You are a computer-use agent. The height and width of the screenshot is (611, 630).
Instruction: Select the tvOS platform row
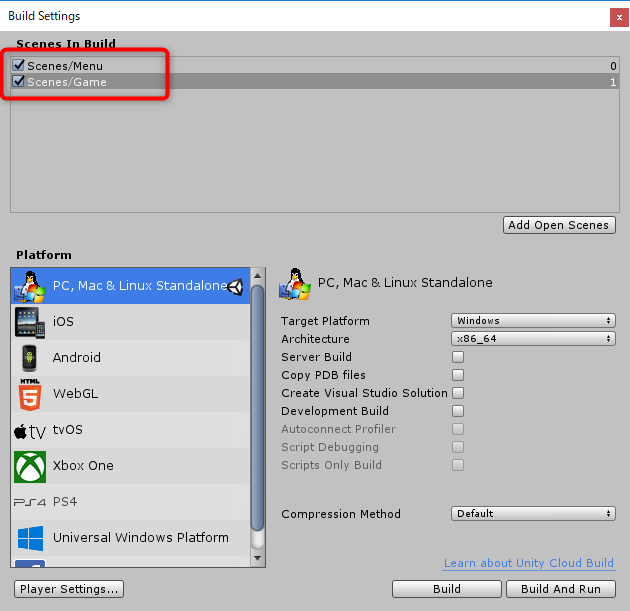pyautogui.click(x=131, y=430)
